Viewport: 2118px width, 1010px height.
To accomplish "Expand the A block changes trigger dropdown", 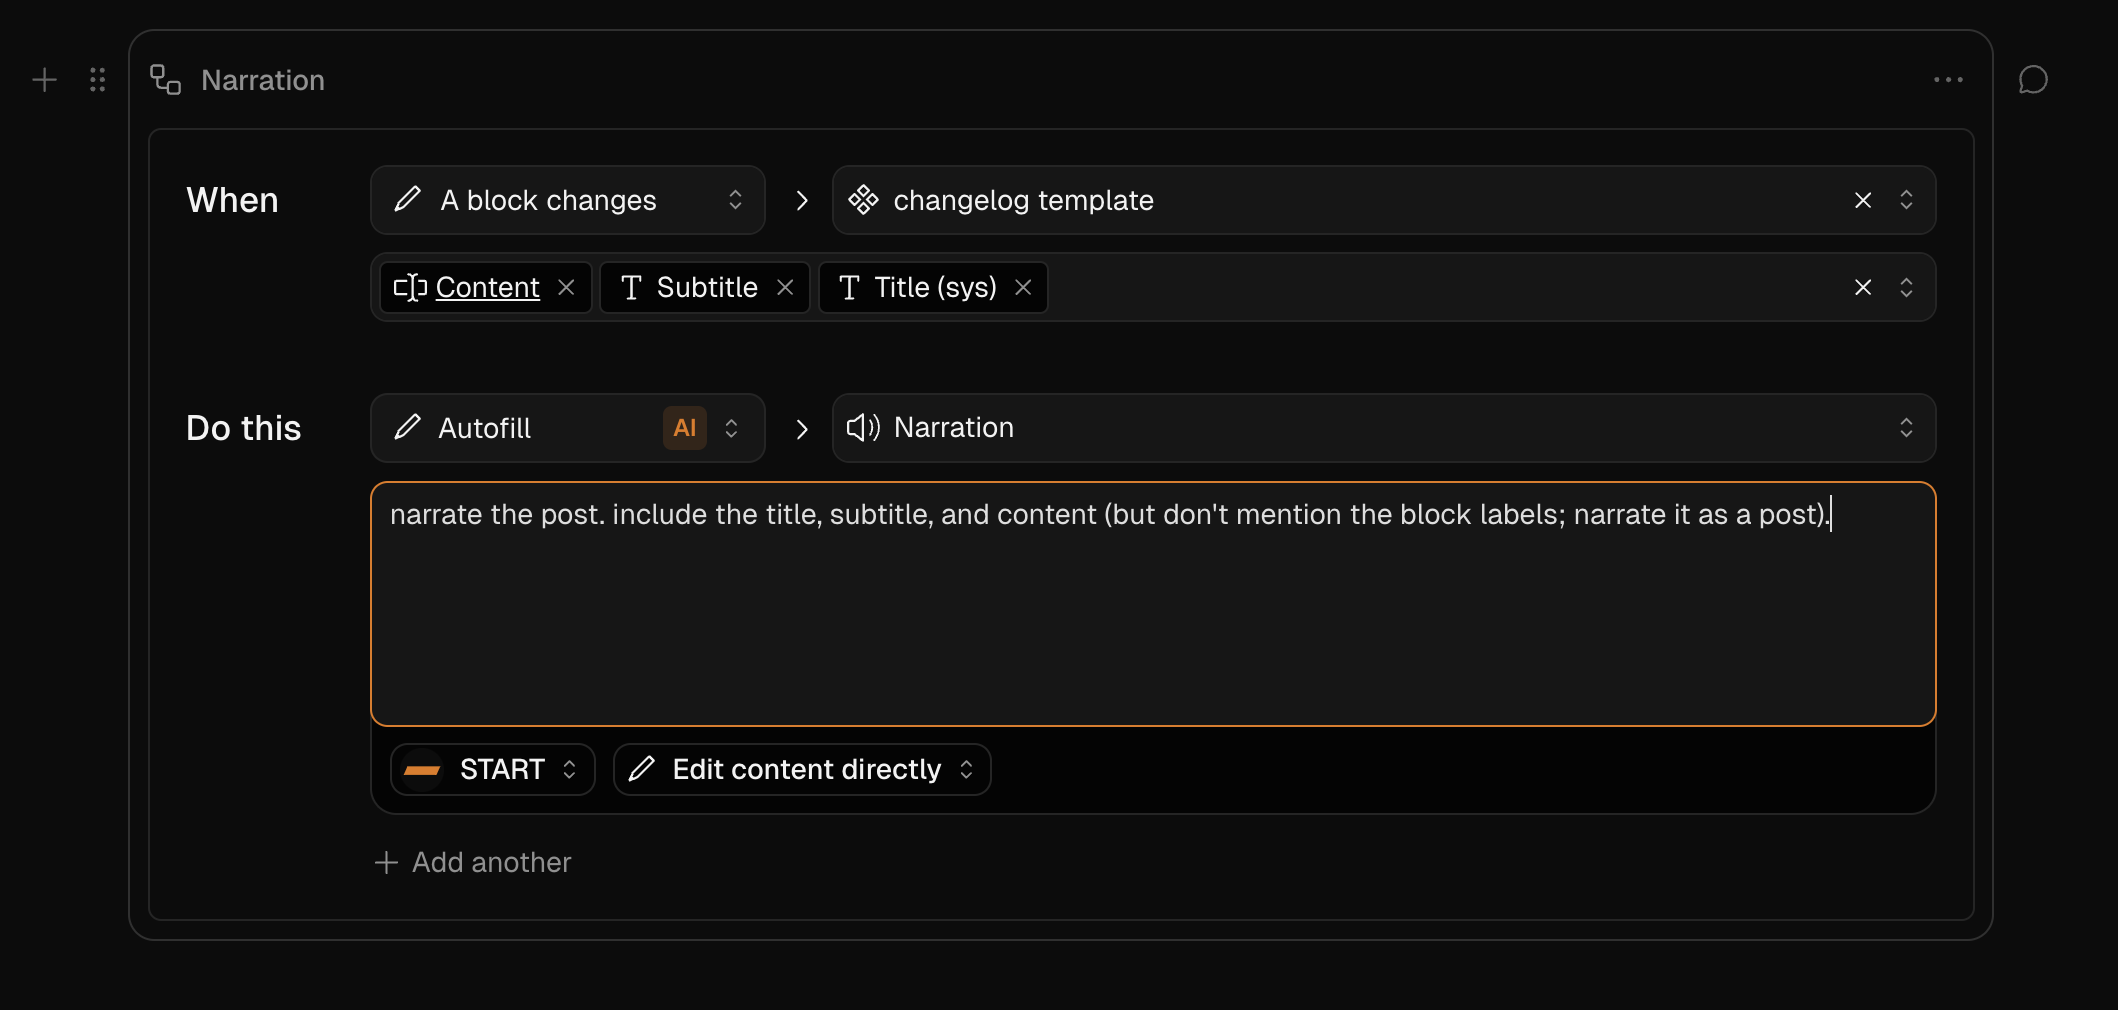I will tap(568, 200).
